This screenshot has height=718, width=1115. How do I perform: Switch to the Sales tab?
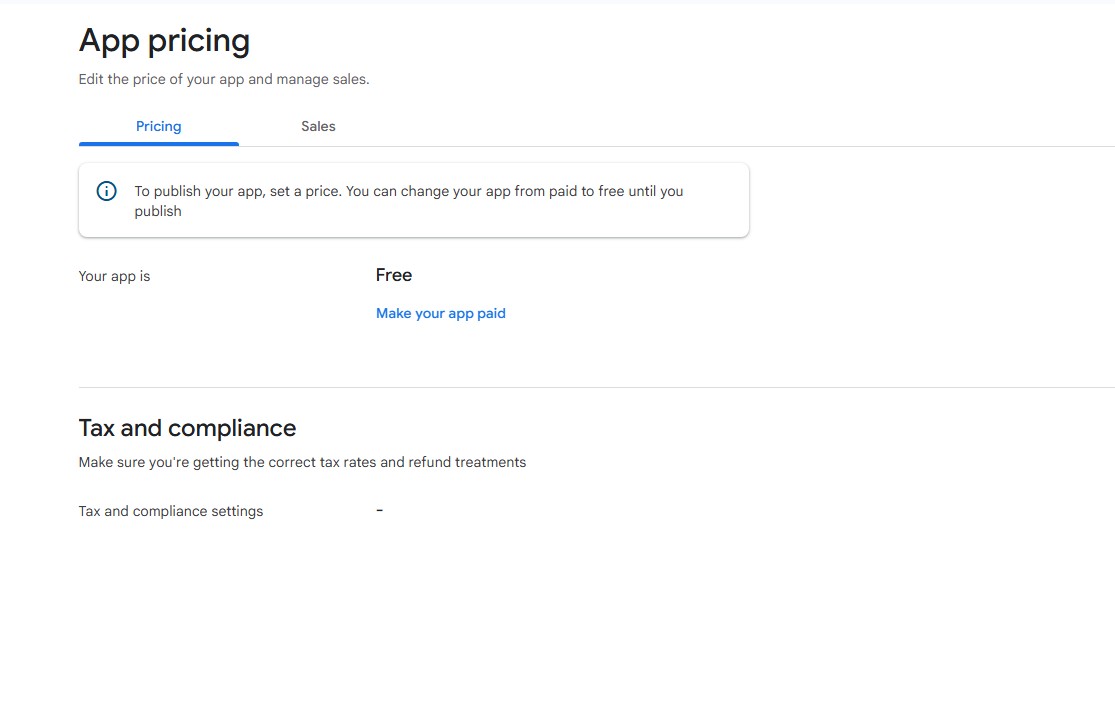pyautogui.click(x=318, y=126)
